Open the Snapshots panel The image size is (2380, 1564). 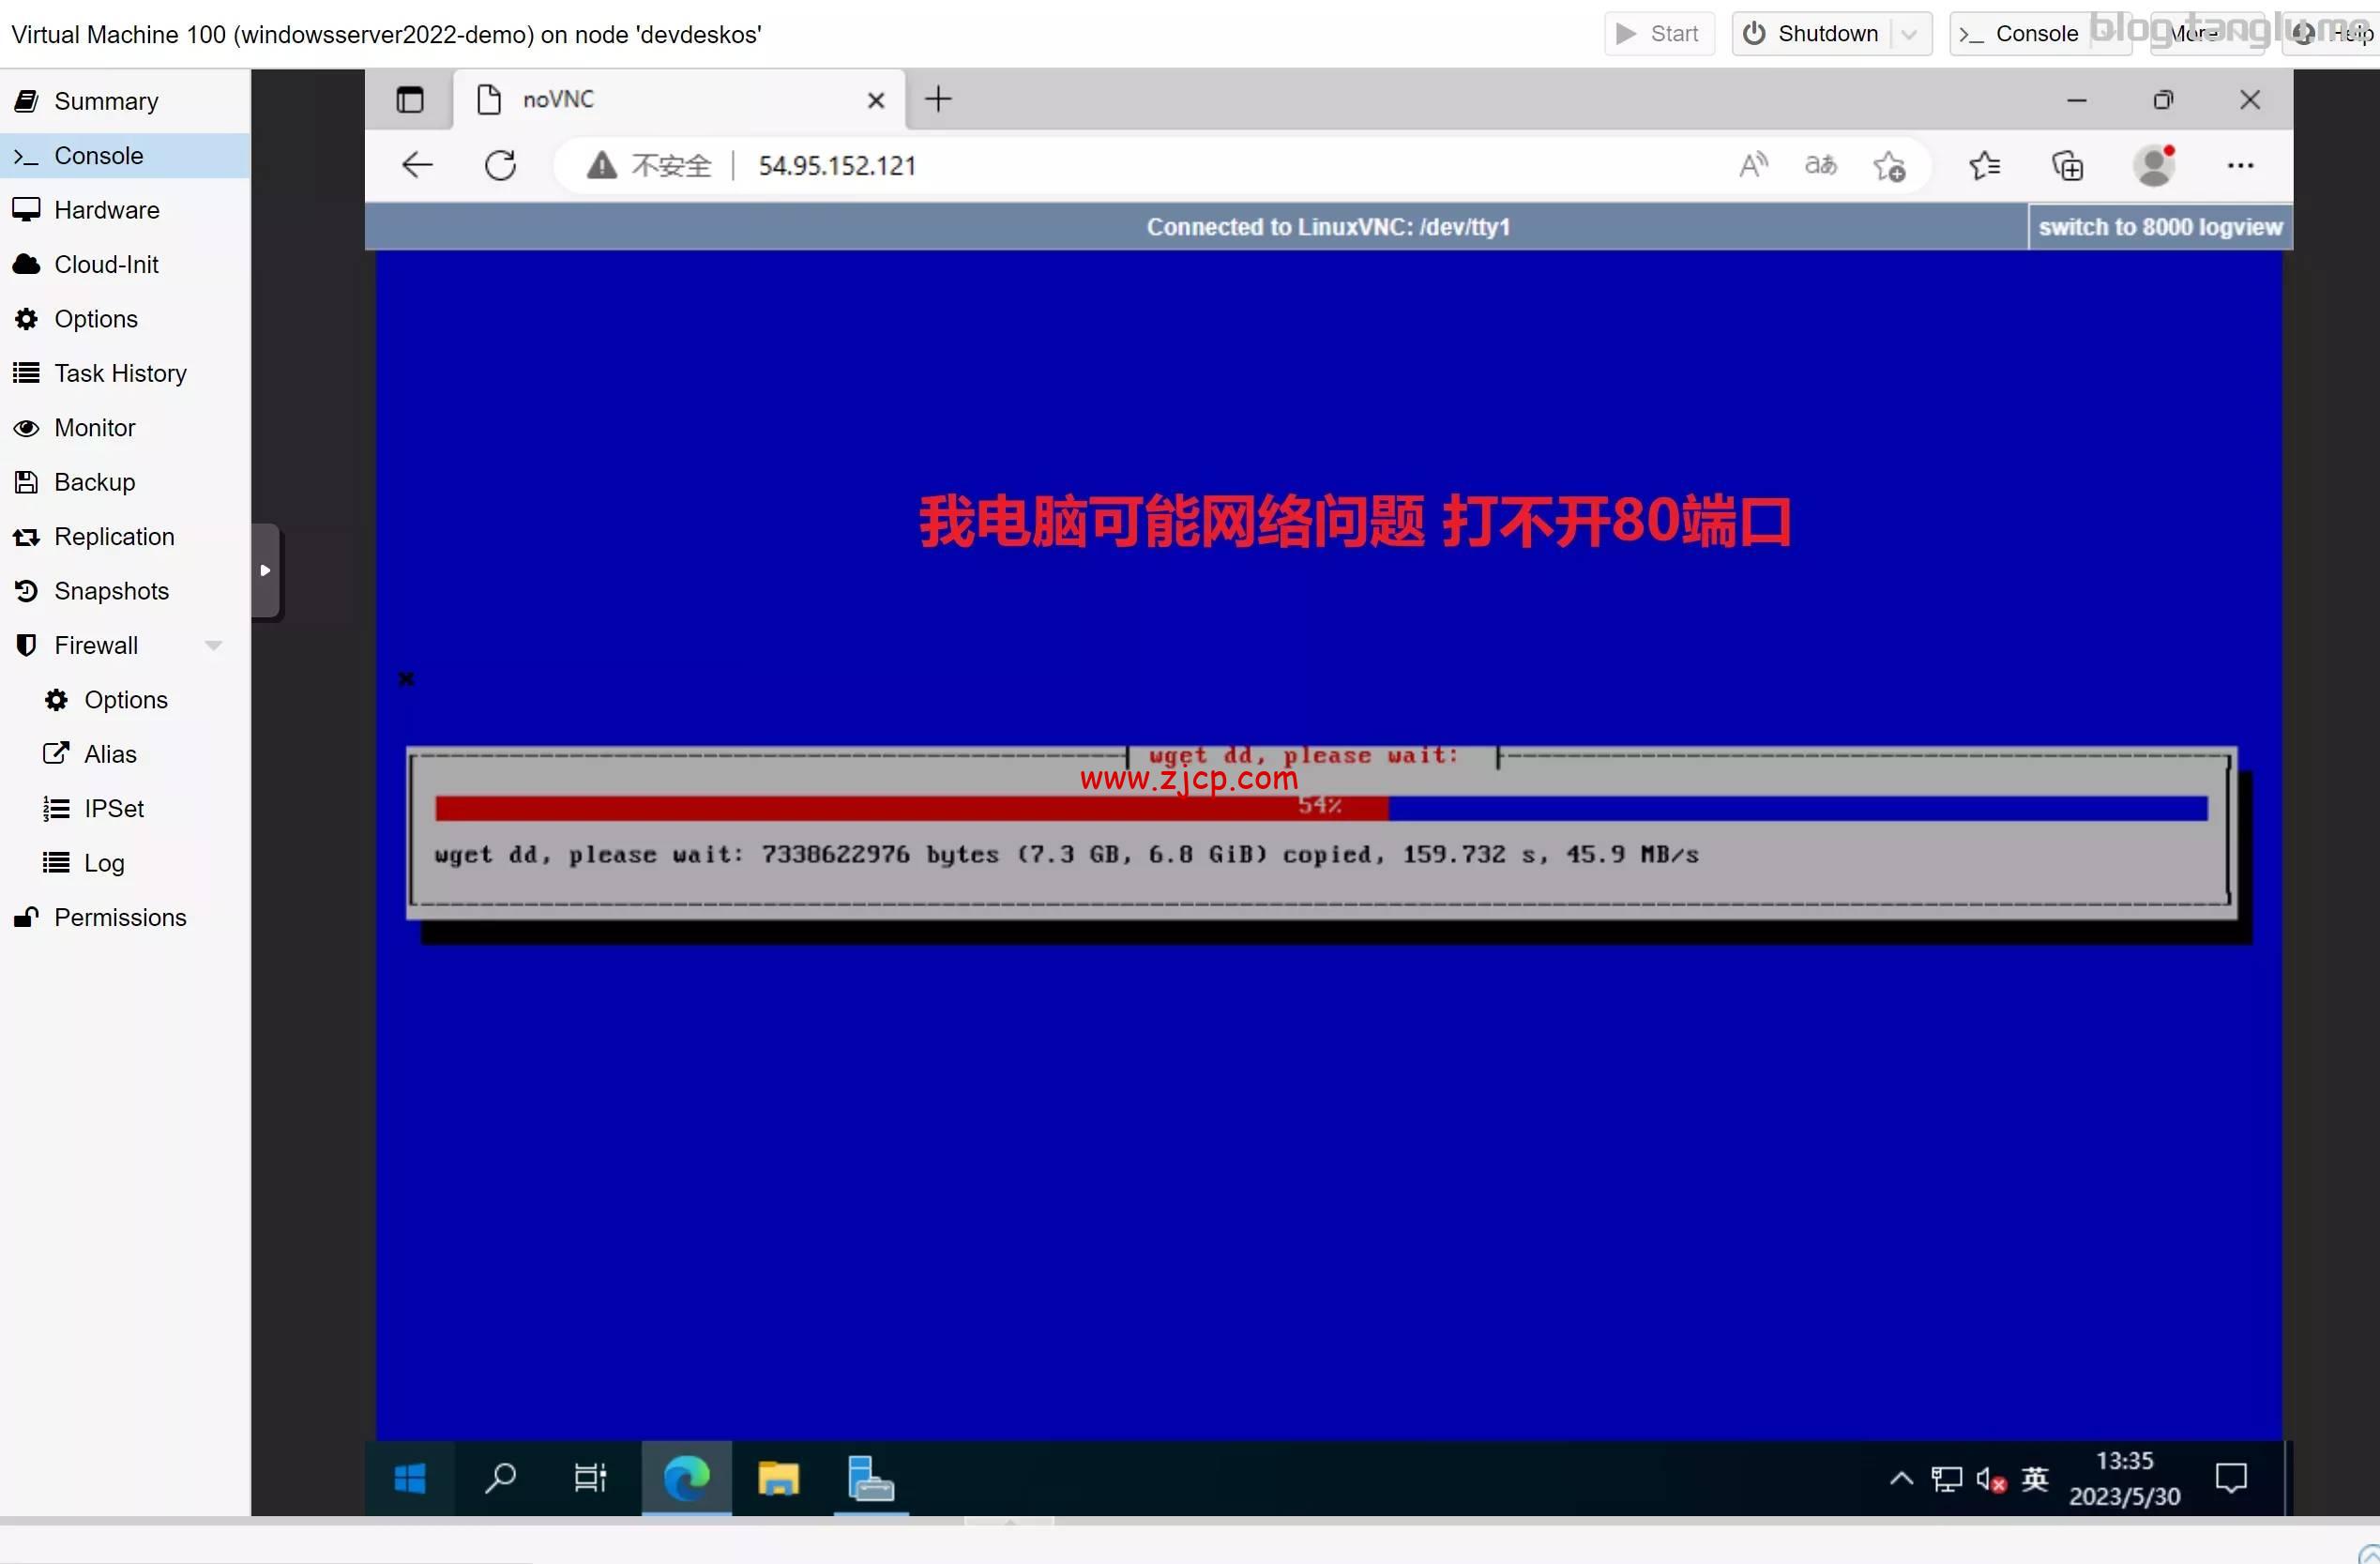[x=111, y=590]
